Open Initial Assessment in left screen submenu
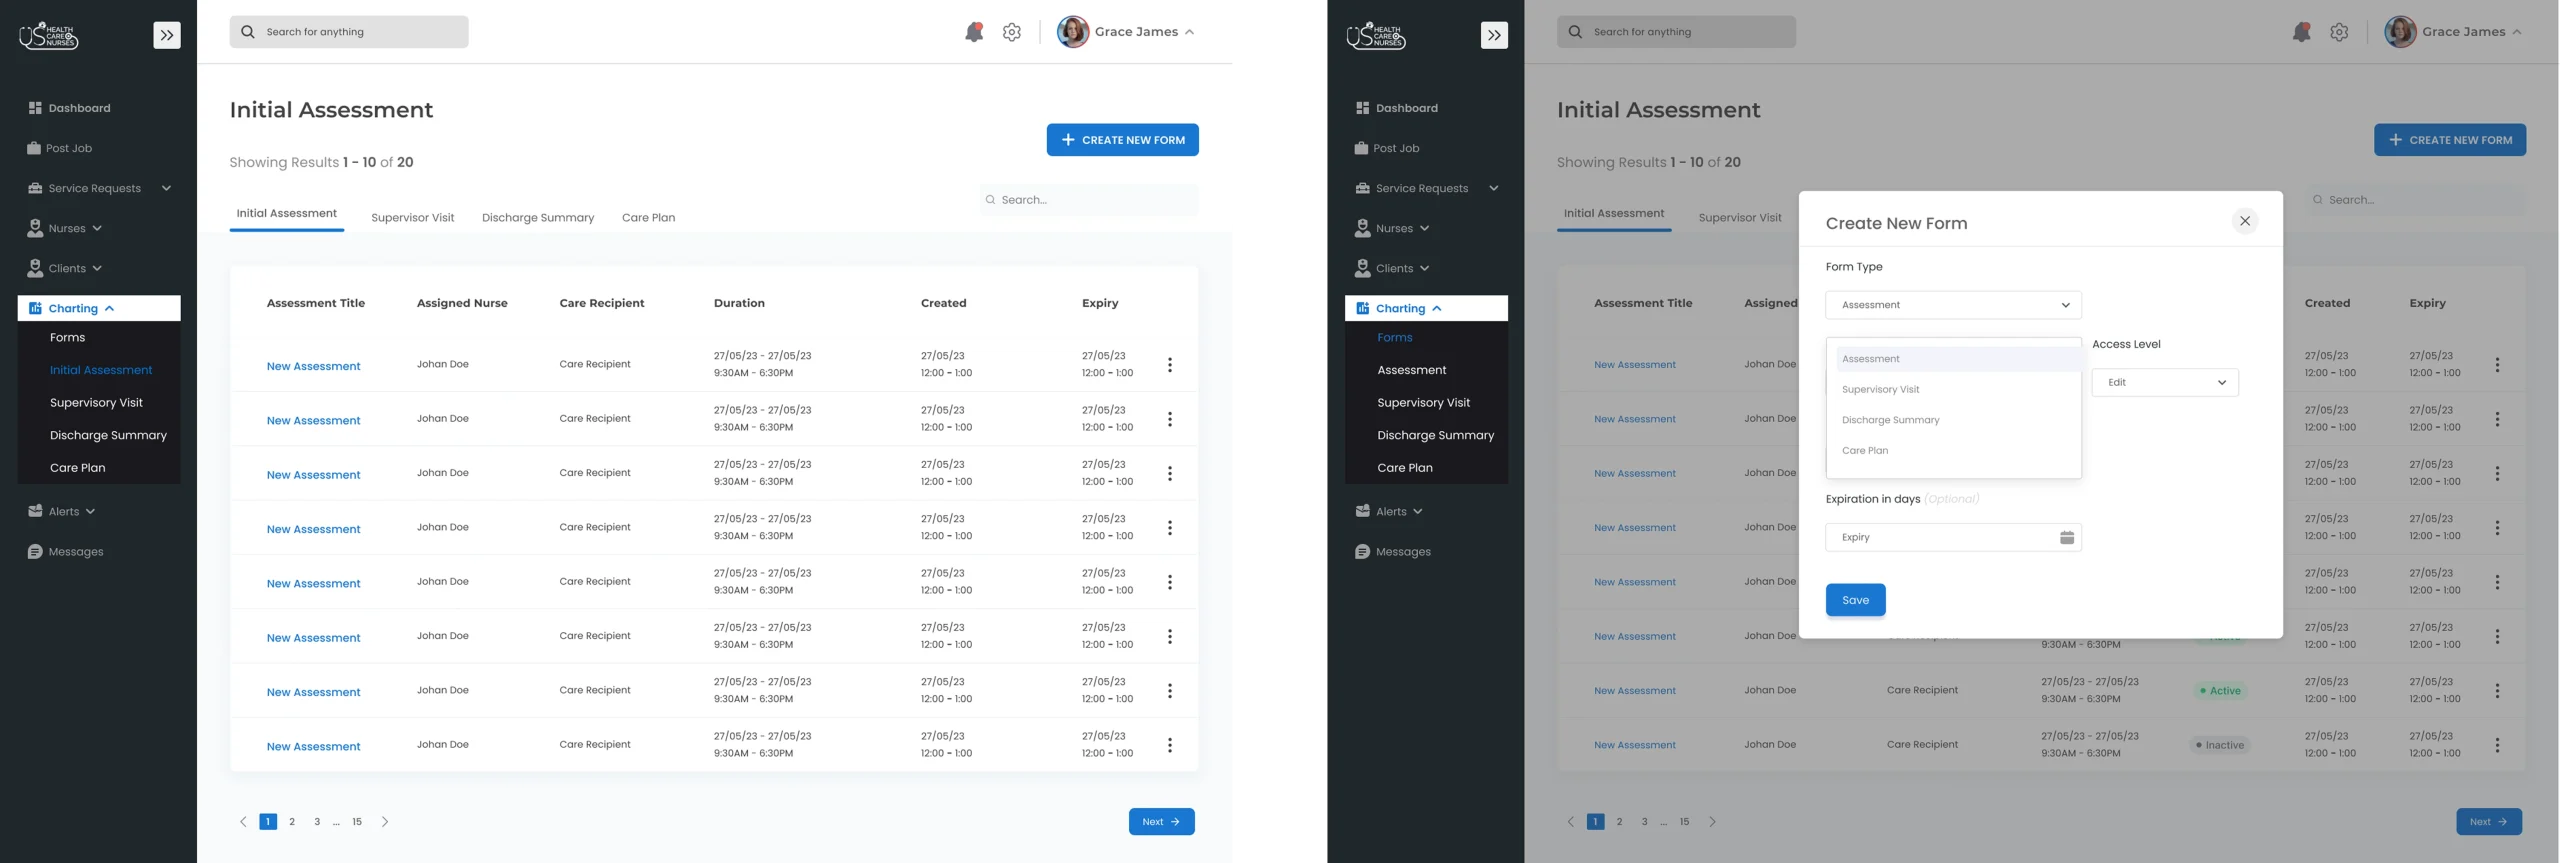The width and height of the screenshot is (2560, 863). 101,370
